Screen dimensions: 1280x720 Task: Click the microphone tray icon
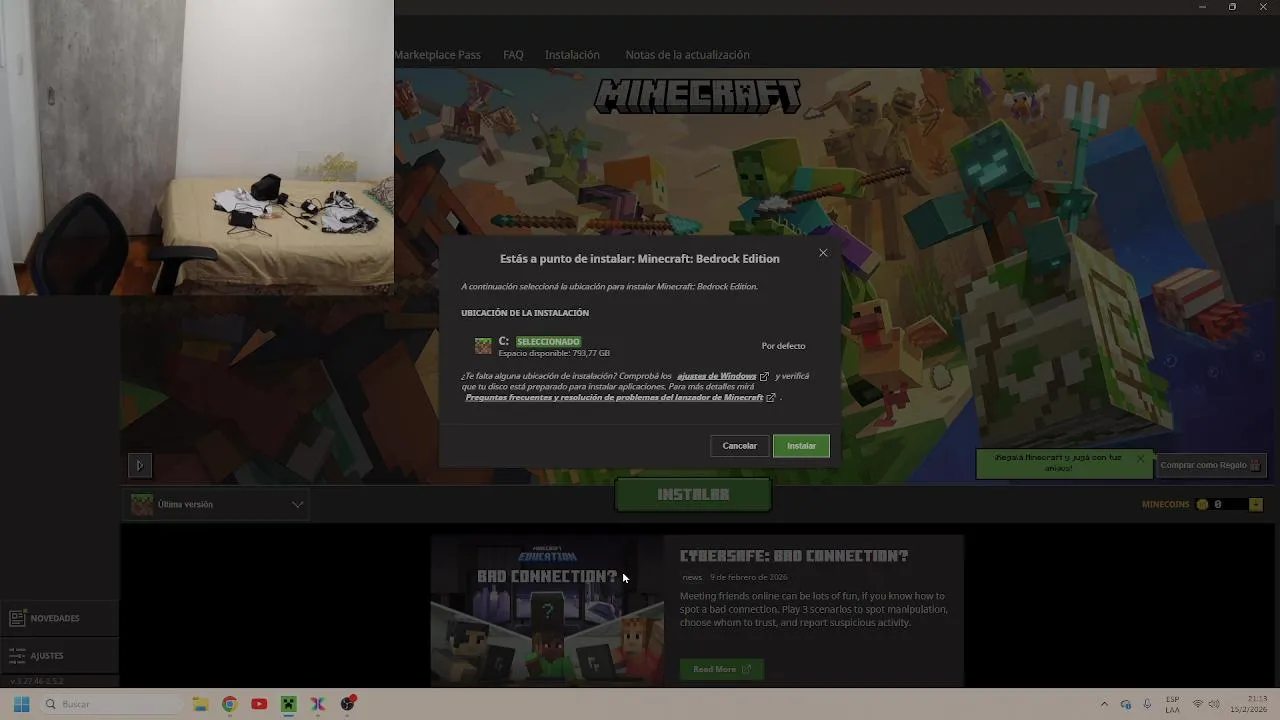(1147, 704)
